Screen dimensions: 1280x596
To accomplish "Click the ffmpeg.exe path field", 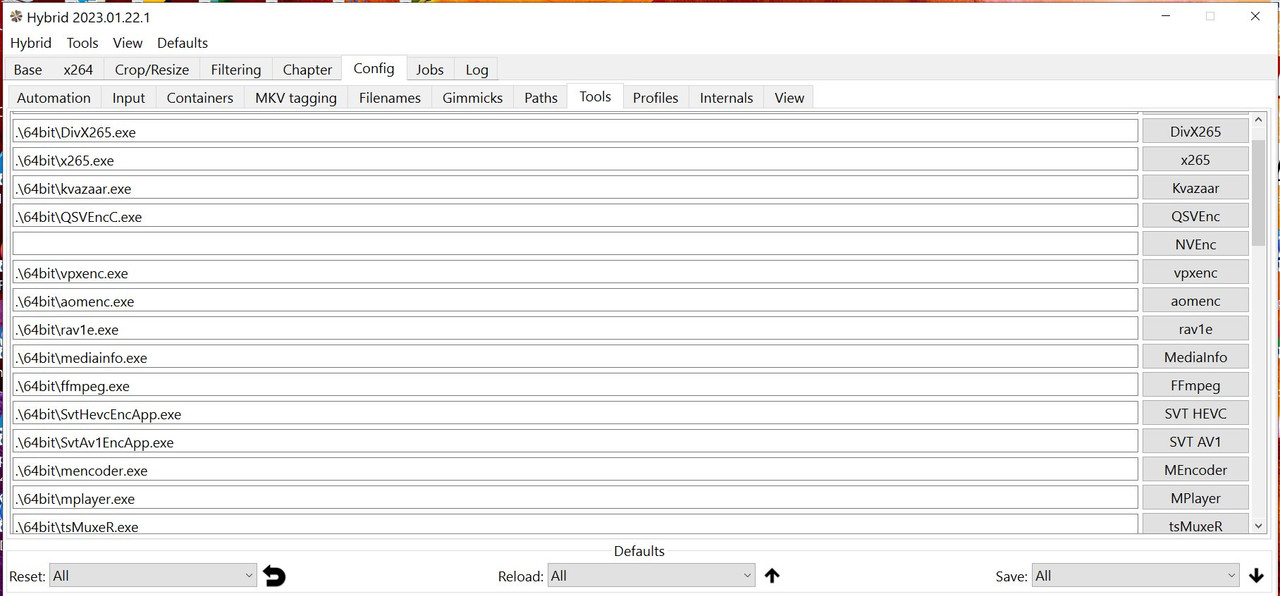I will click(x=575, y=385).
